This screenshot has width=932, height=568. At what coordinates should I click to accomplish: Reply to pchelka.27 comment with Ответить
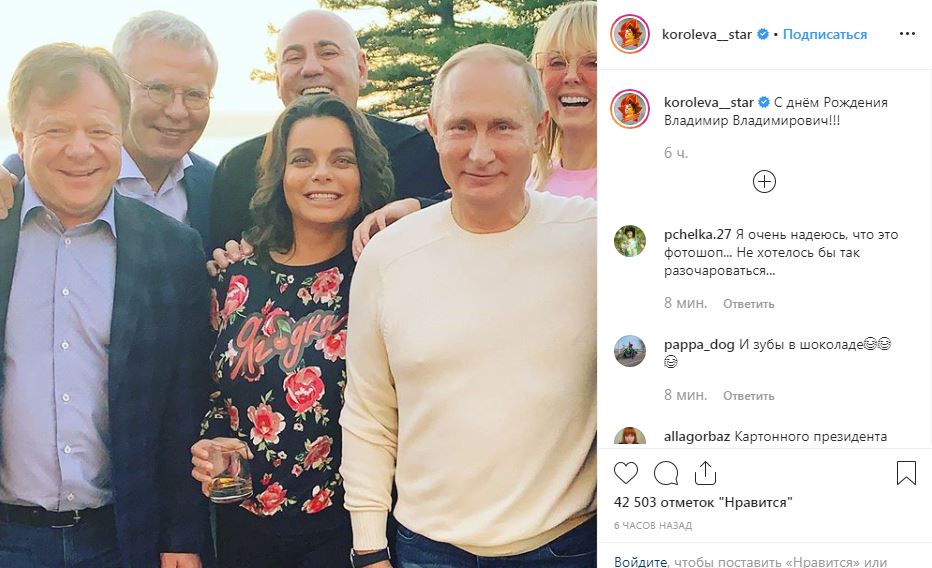tap(748, 304)
